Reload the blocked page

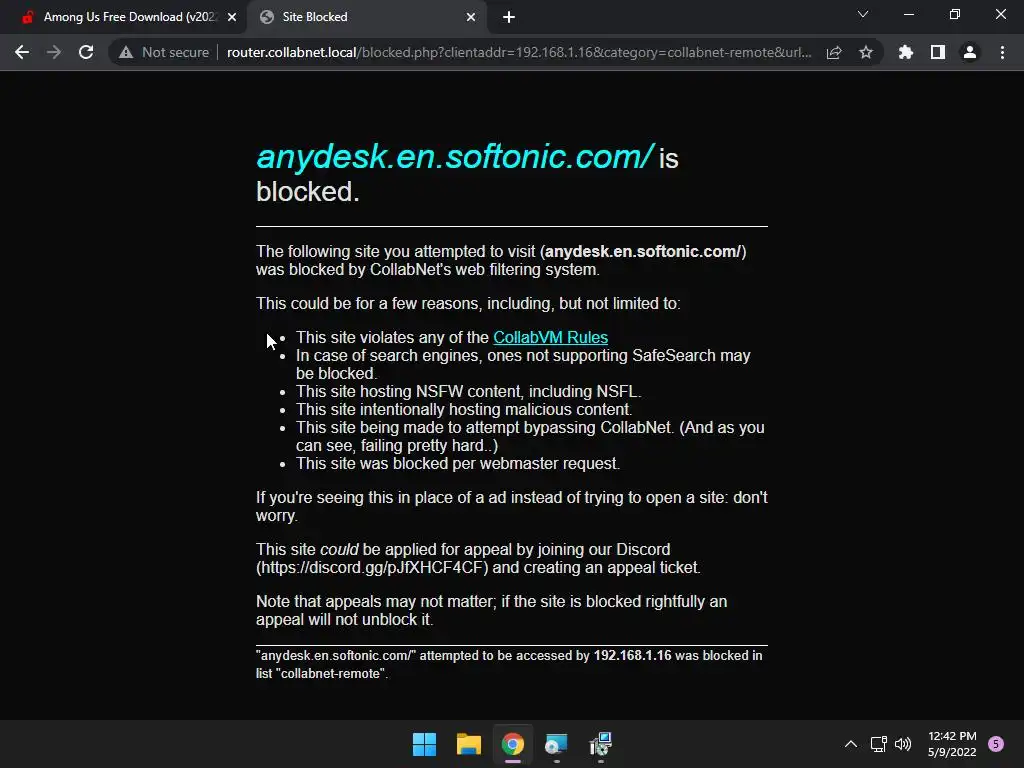pyautogui.click(x=86, y=52)
